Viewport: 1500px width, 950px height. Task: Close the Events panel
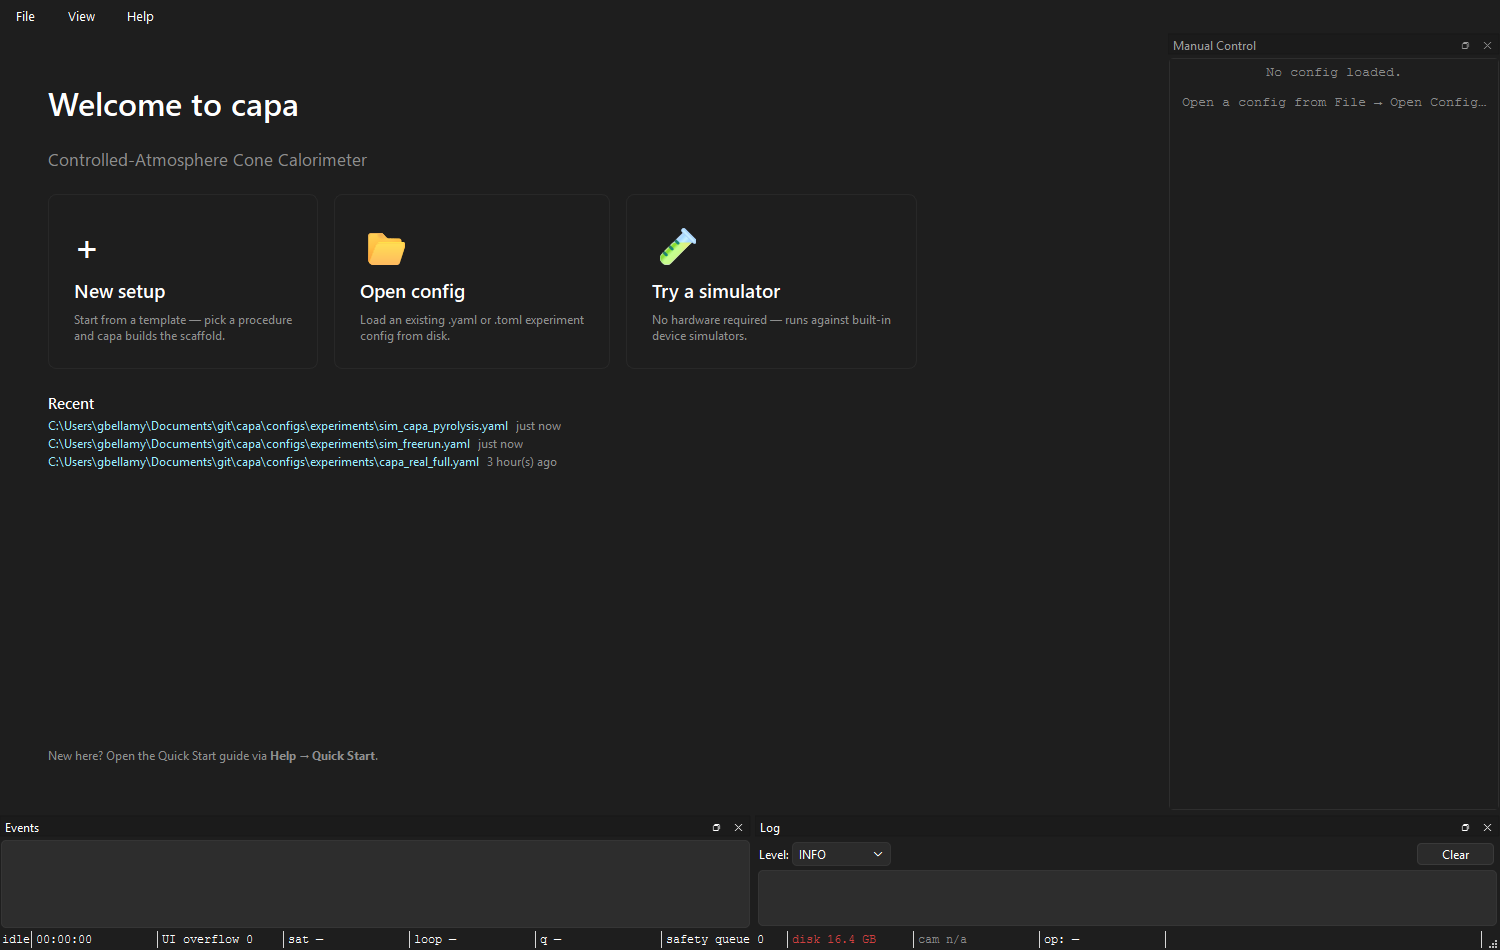tap(738, 827)
